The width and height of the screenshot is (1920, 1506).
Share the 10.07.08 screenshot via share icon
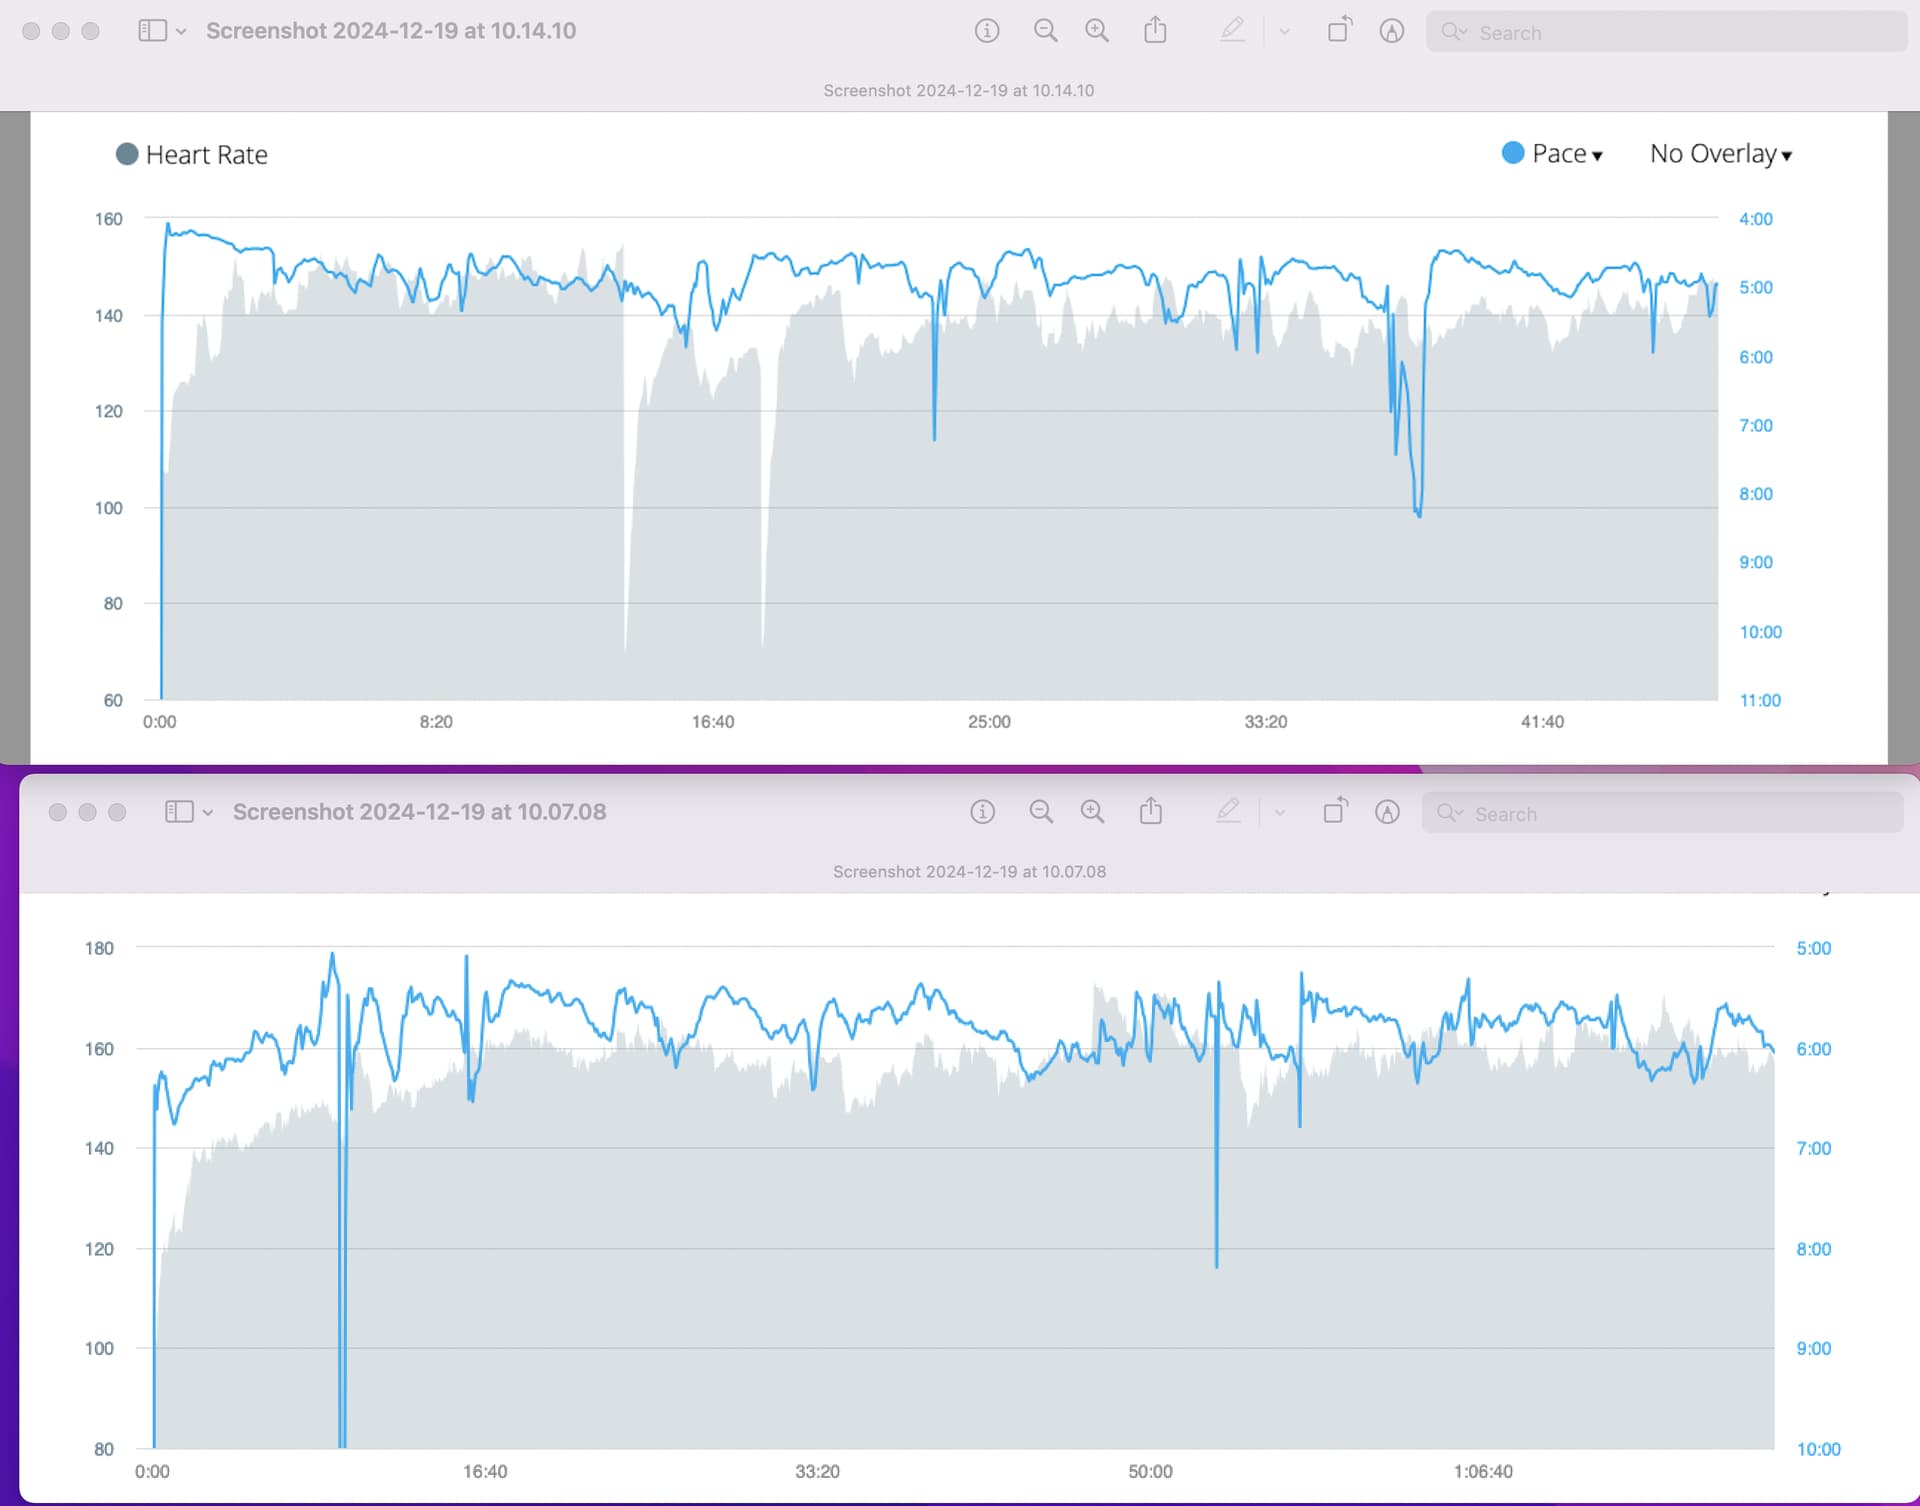coord(1151,811)
